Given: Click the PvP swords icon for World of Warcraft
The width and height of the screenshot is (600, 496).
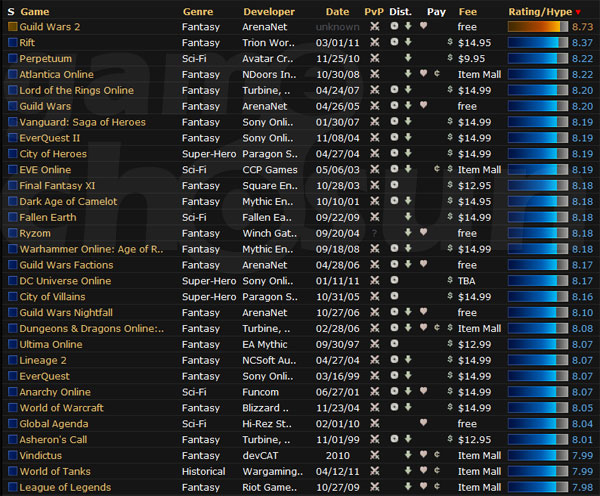Looking at the screenshot, I should 374,408.
